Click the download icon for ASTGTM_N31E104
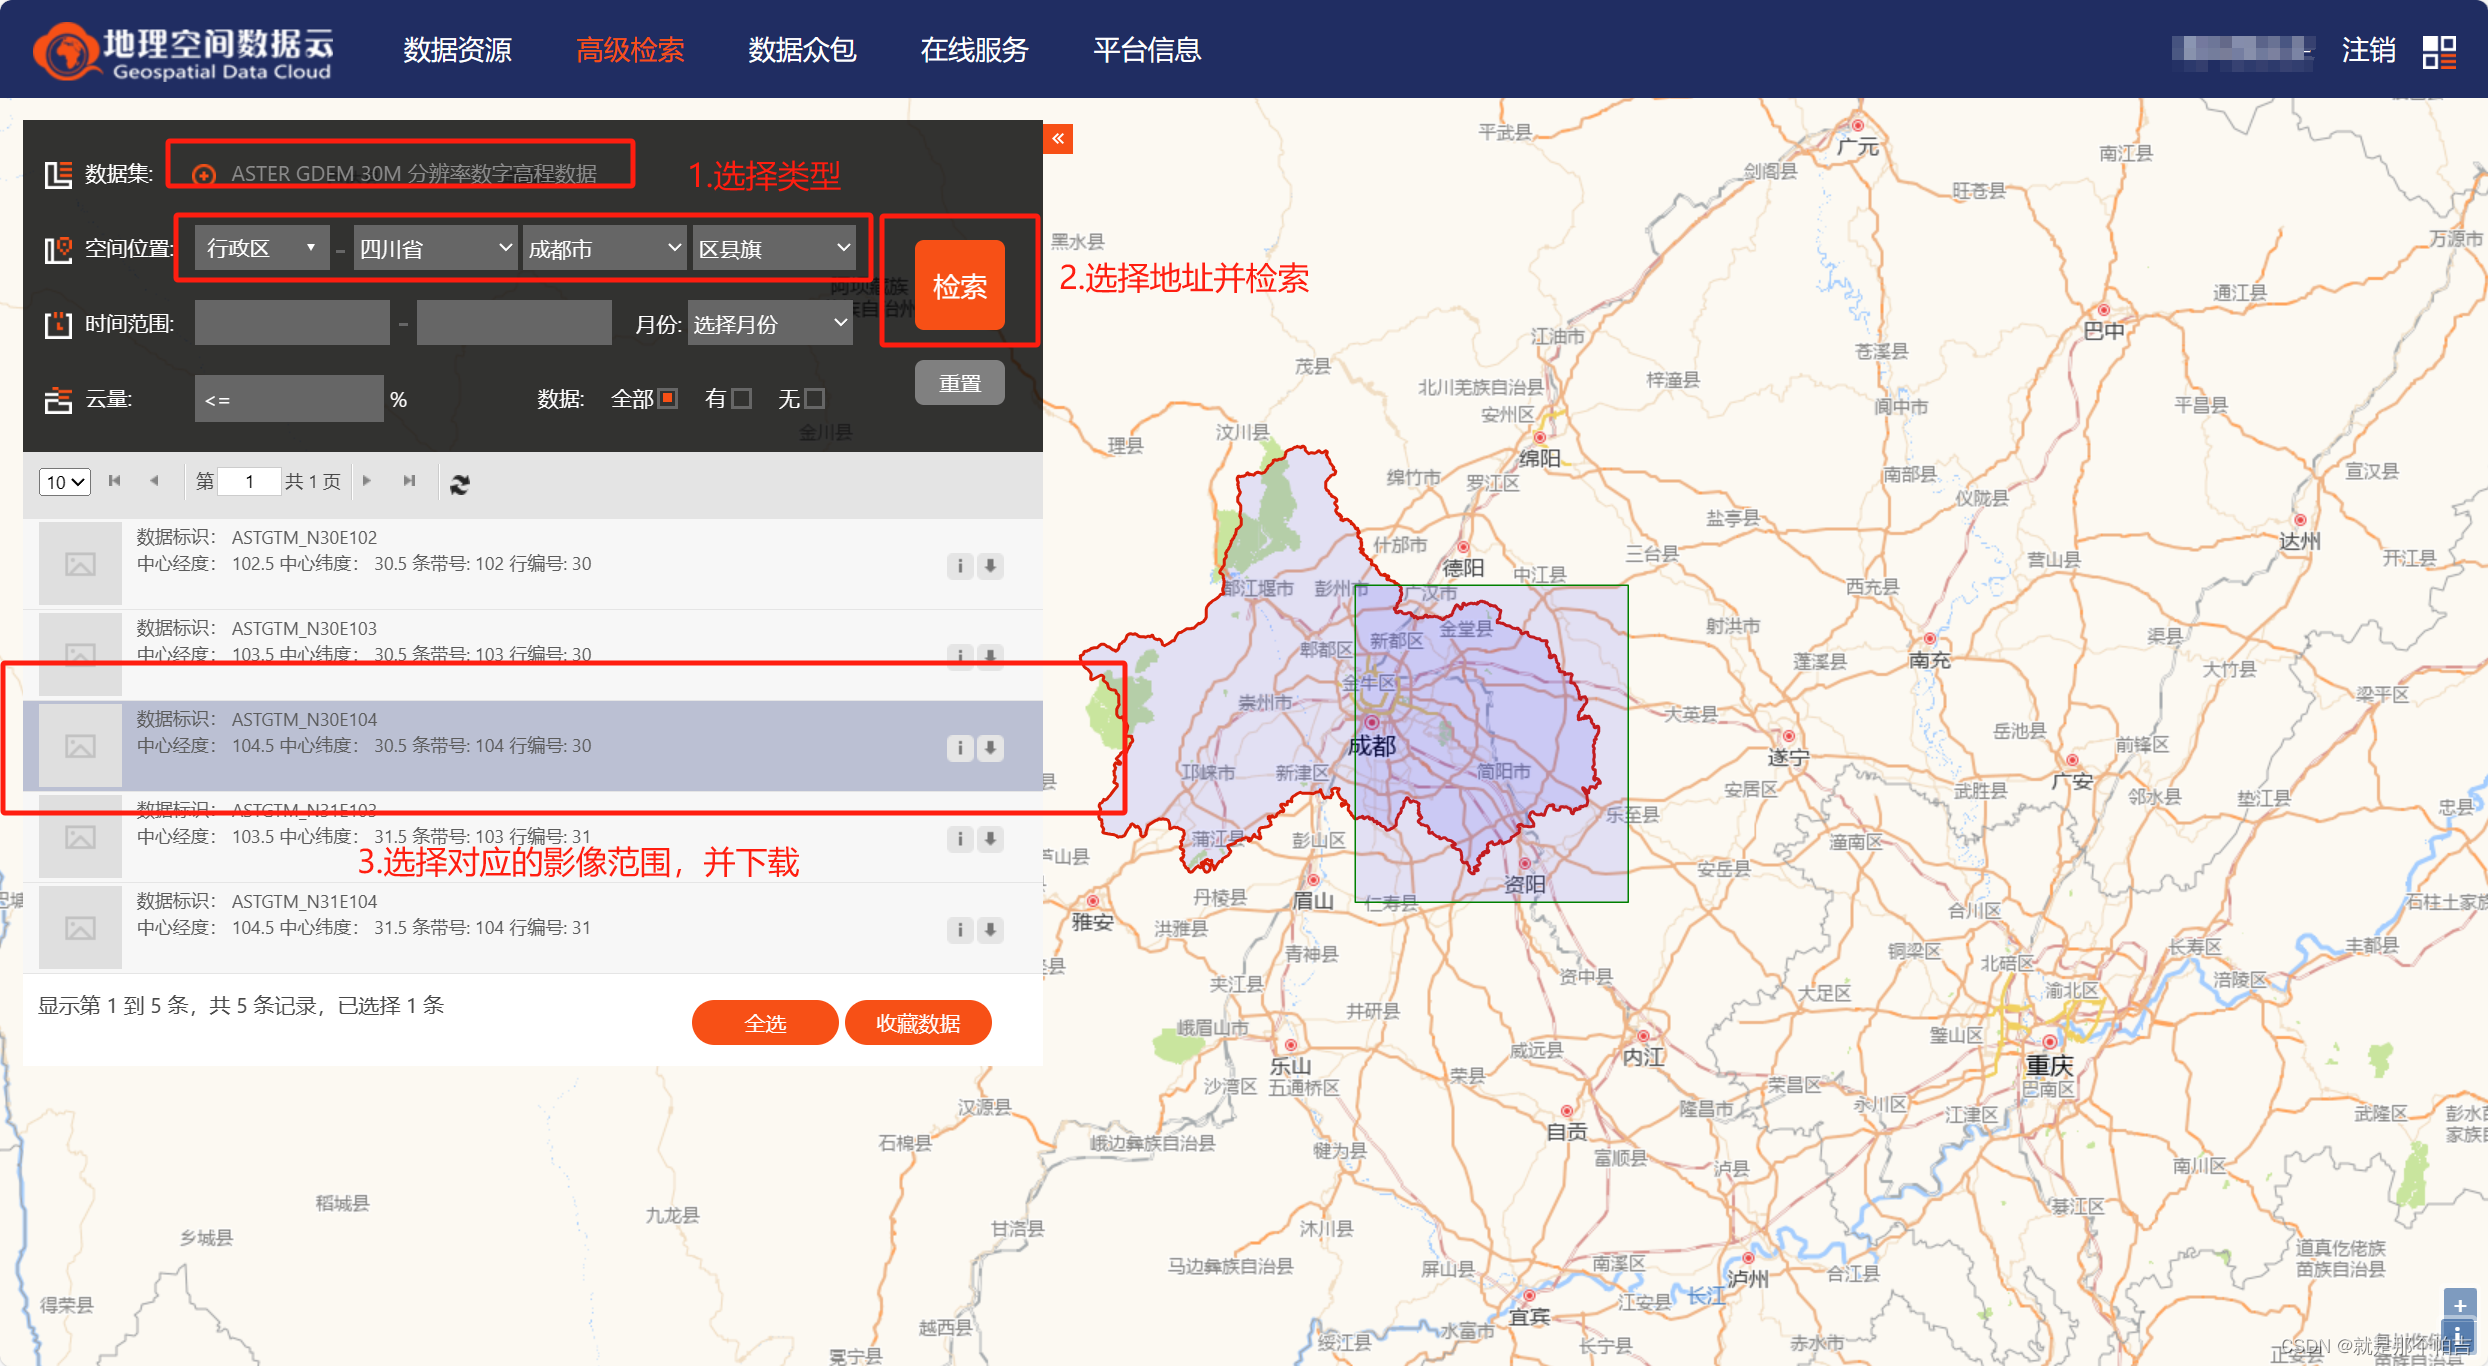This screenshot has height=1366, width=2488. 990,930
